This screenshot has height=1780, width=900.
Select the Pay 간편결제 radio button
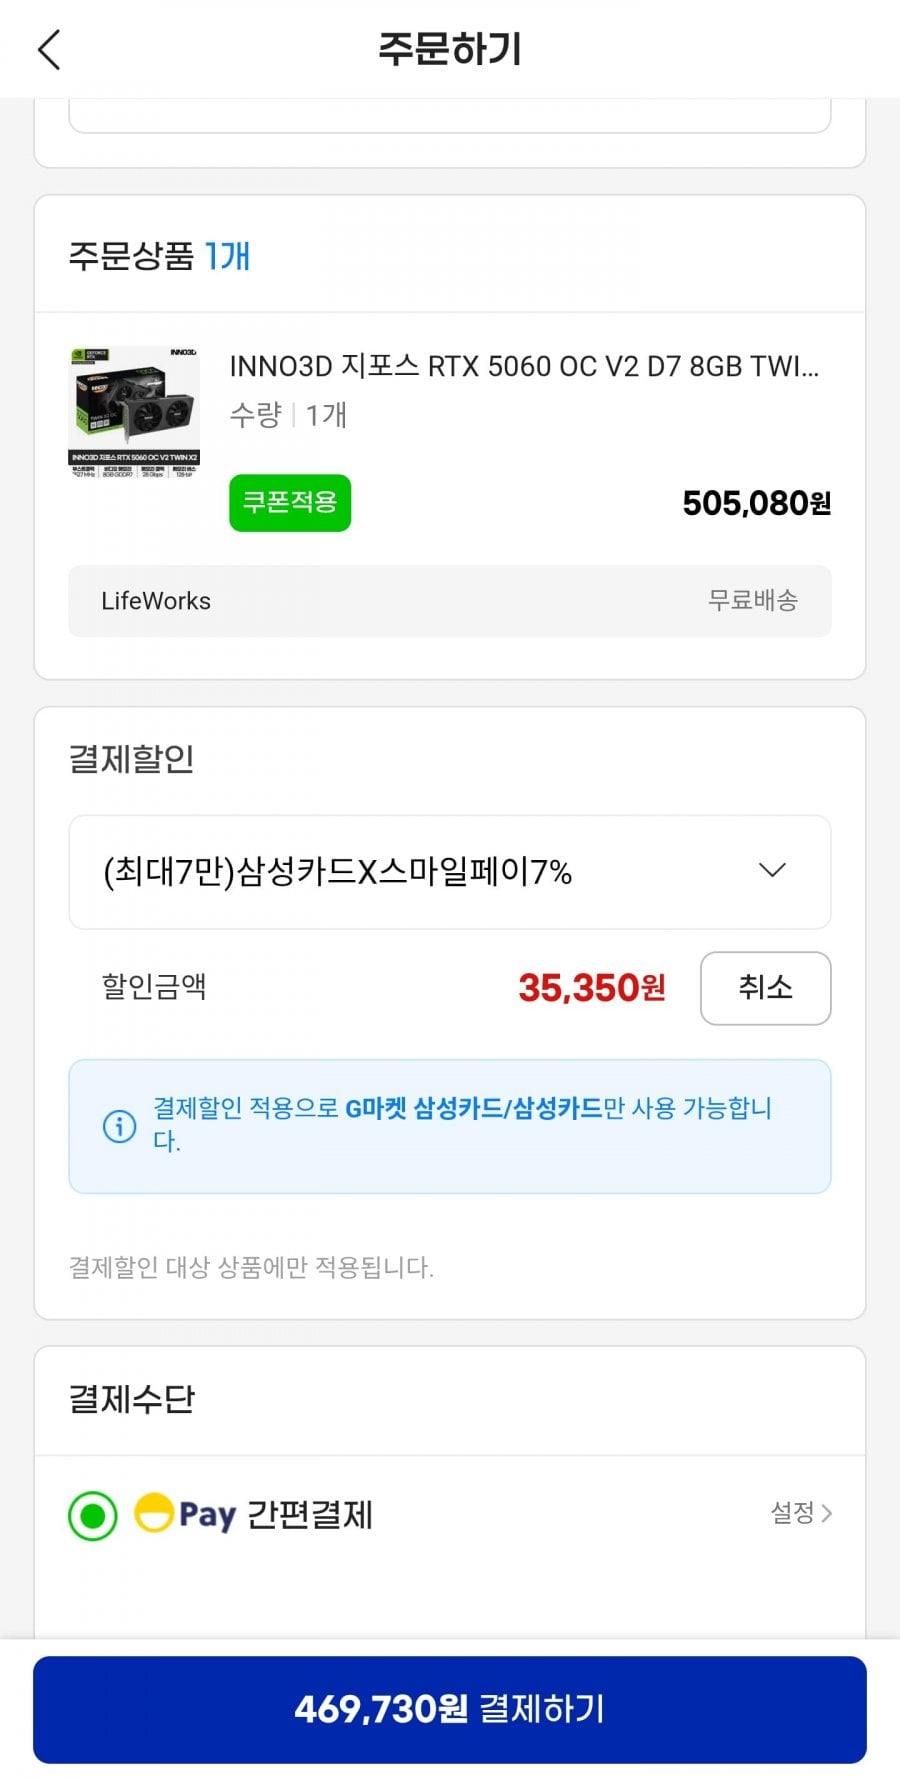coord(93,1515)
